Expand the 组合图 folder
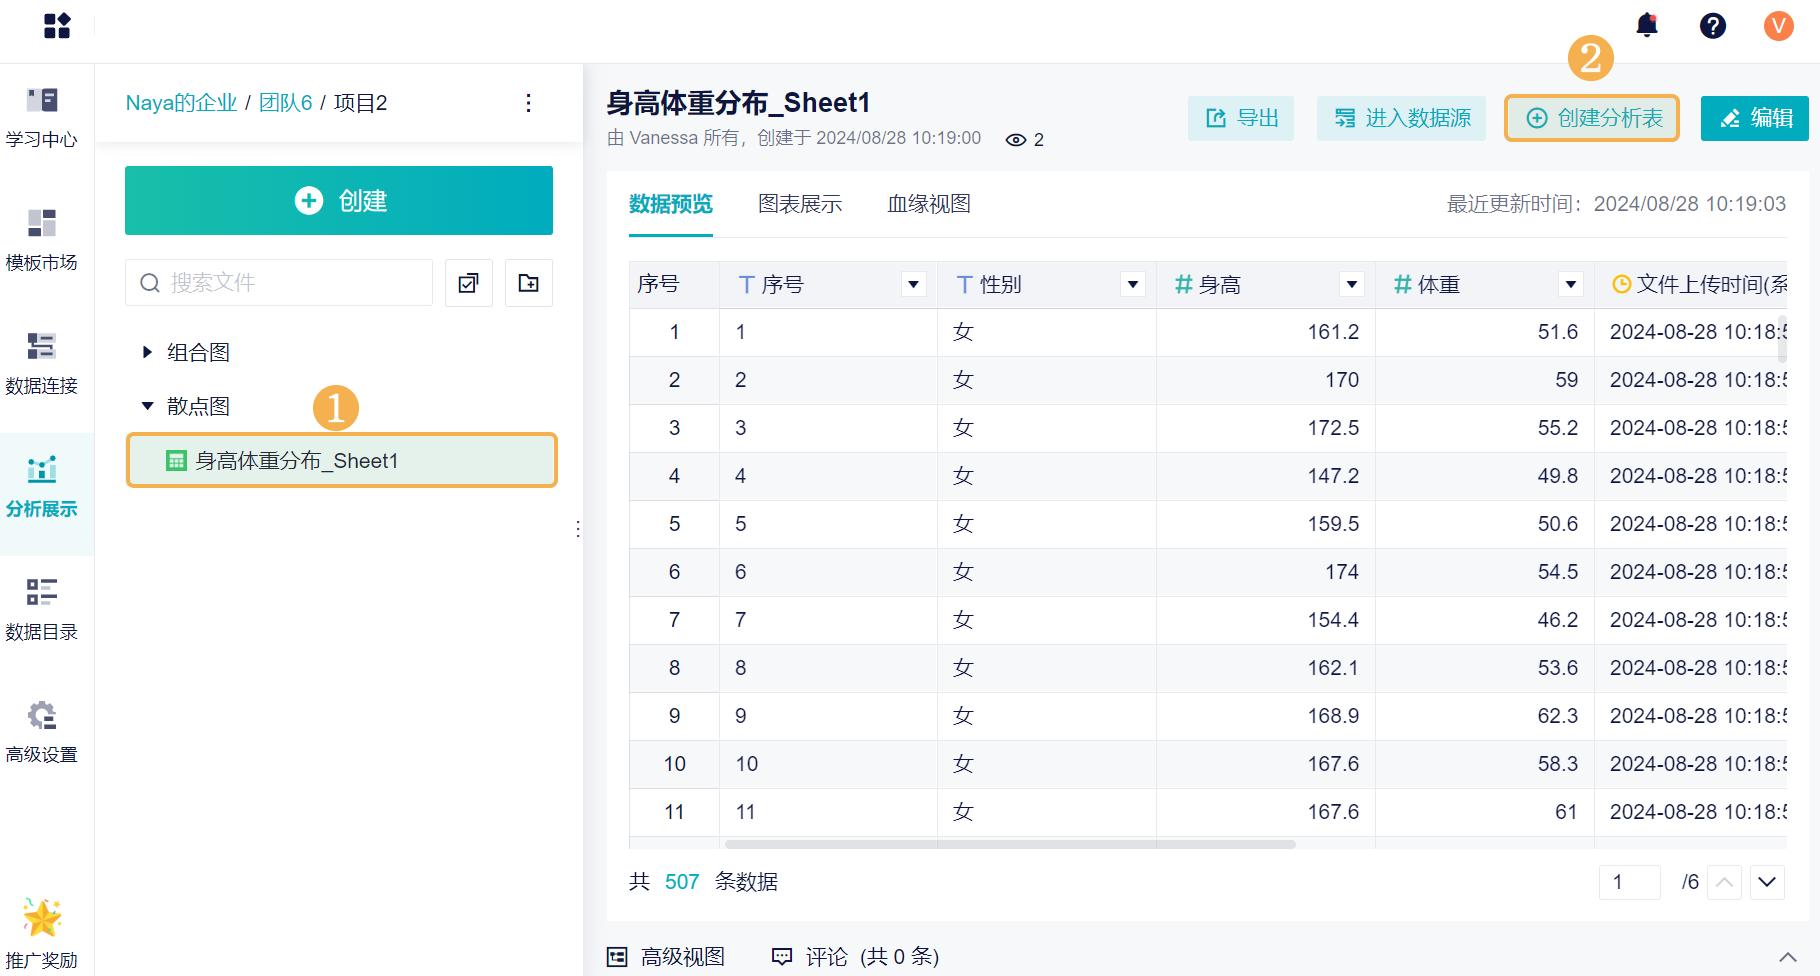 (x=147, y=352)
